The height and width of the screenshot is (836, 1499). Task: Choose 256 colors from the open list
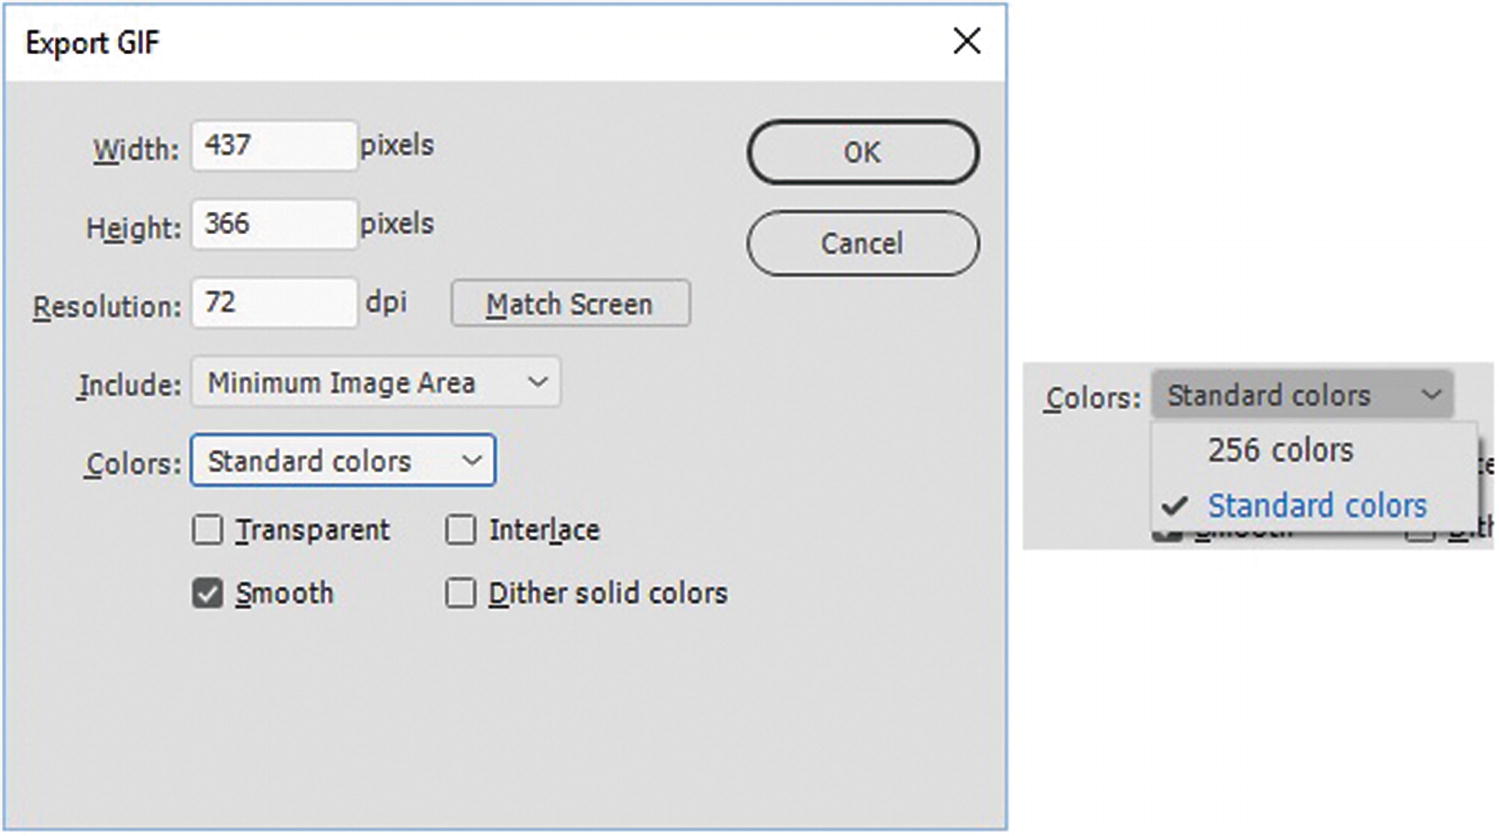point(1280,451)
